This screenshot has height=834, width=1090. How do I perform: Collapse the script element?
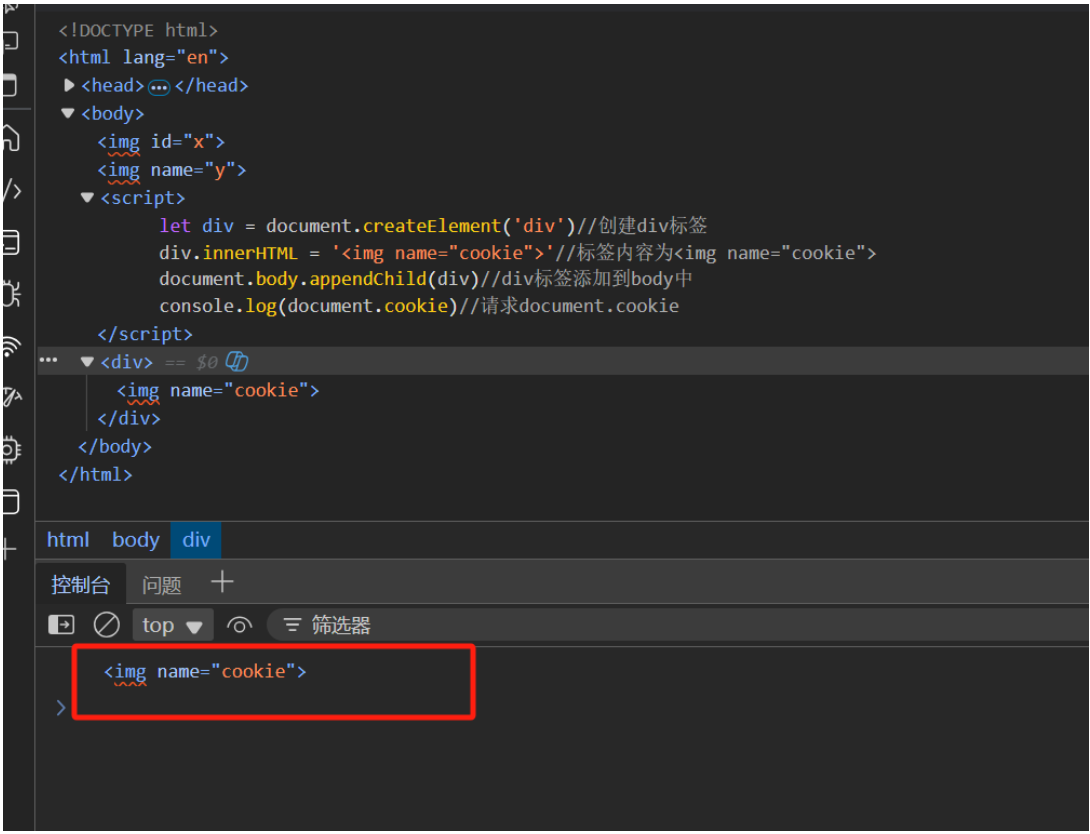pyautogui.click(x=87, y=198)
